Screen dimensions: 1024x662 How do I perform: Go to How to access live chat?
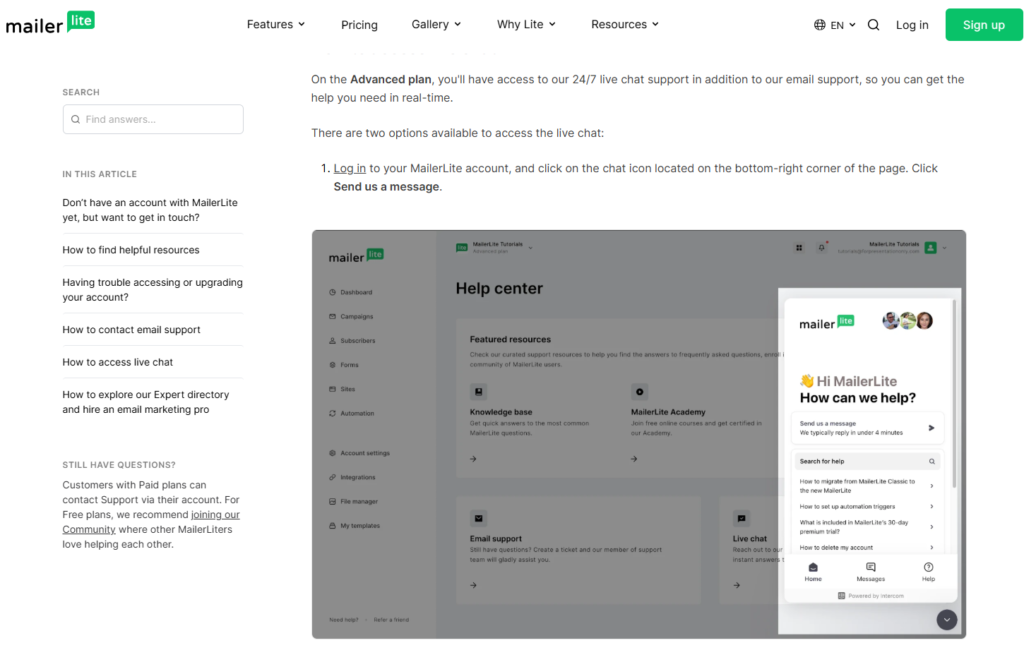coord(118,362)
